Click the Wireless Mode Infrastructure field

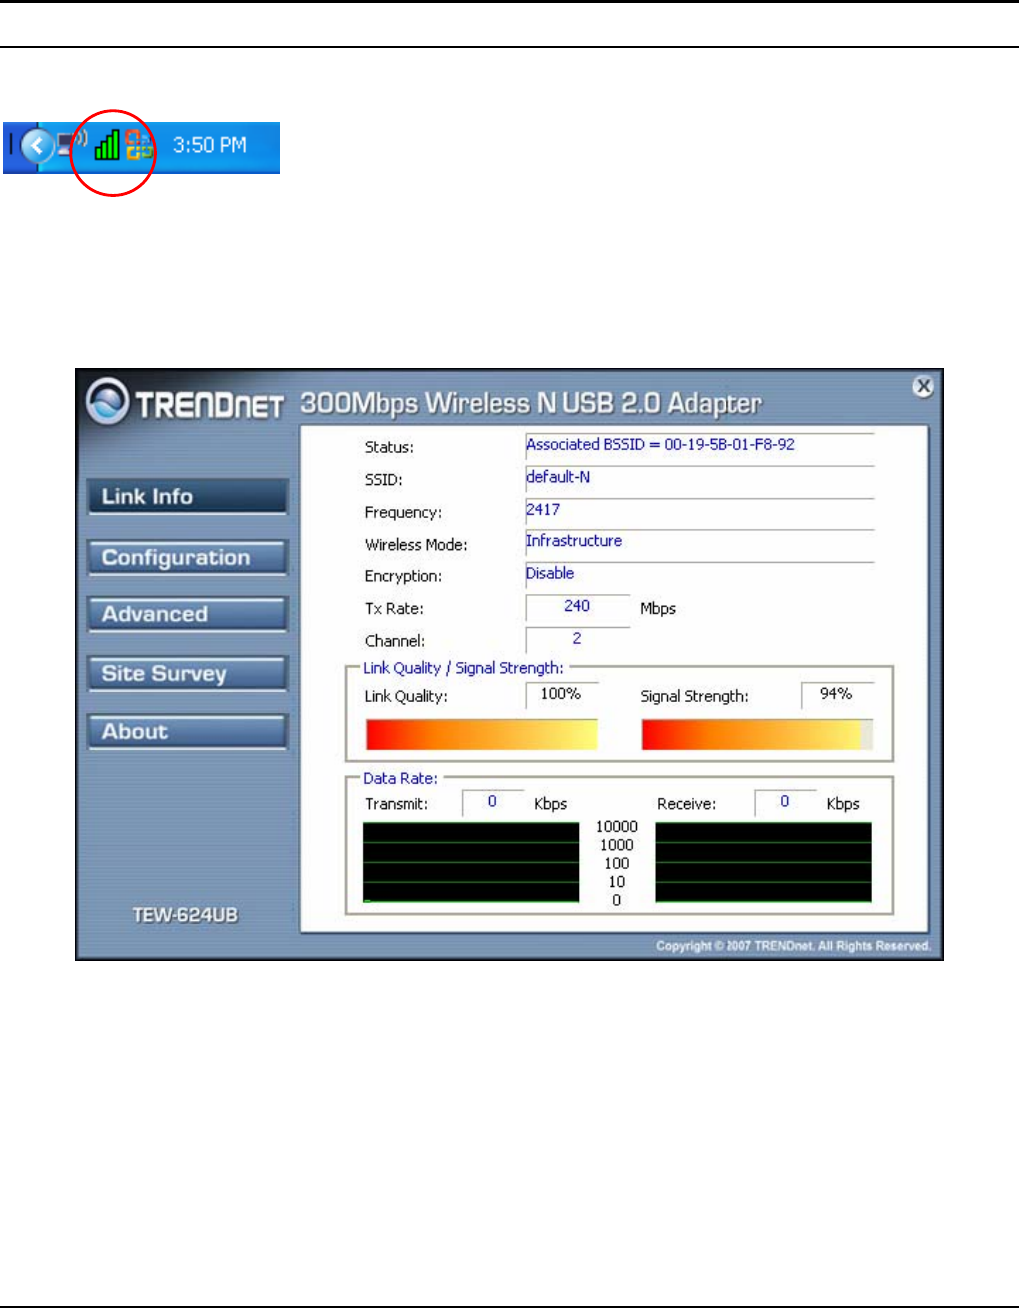(x=700, y=541)
